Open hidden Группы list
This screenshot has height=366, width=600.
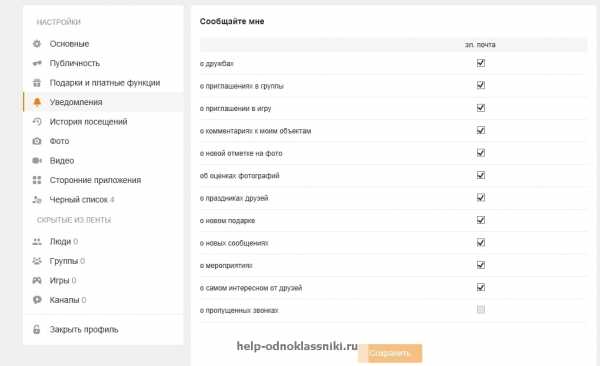click(x=64, y=261)
